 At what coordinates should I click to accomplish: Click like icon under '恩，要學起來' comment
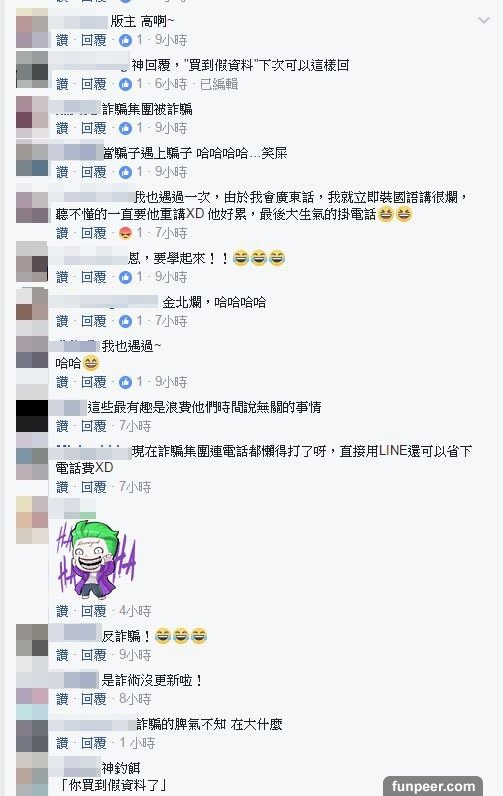tap(125, 277)
